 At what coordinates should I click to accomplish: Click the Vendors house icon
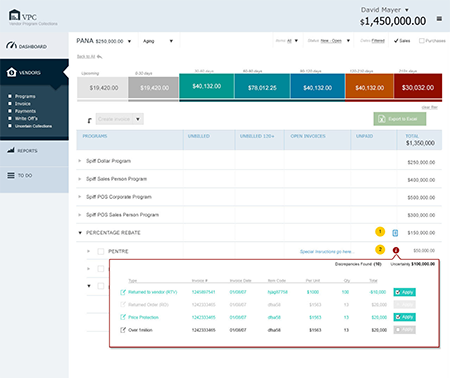coord(12,72)
